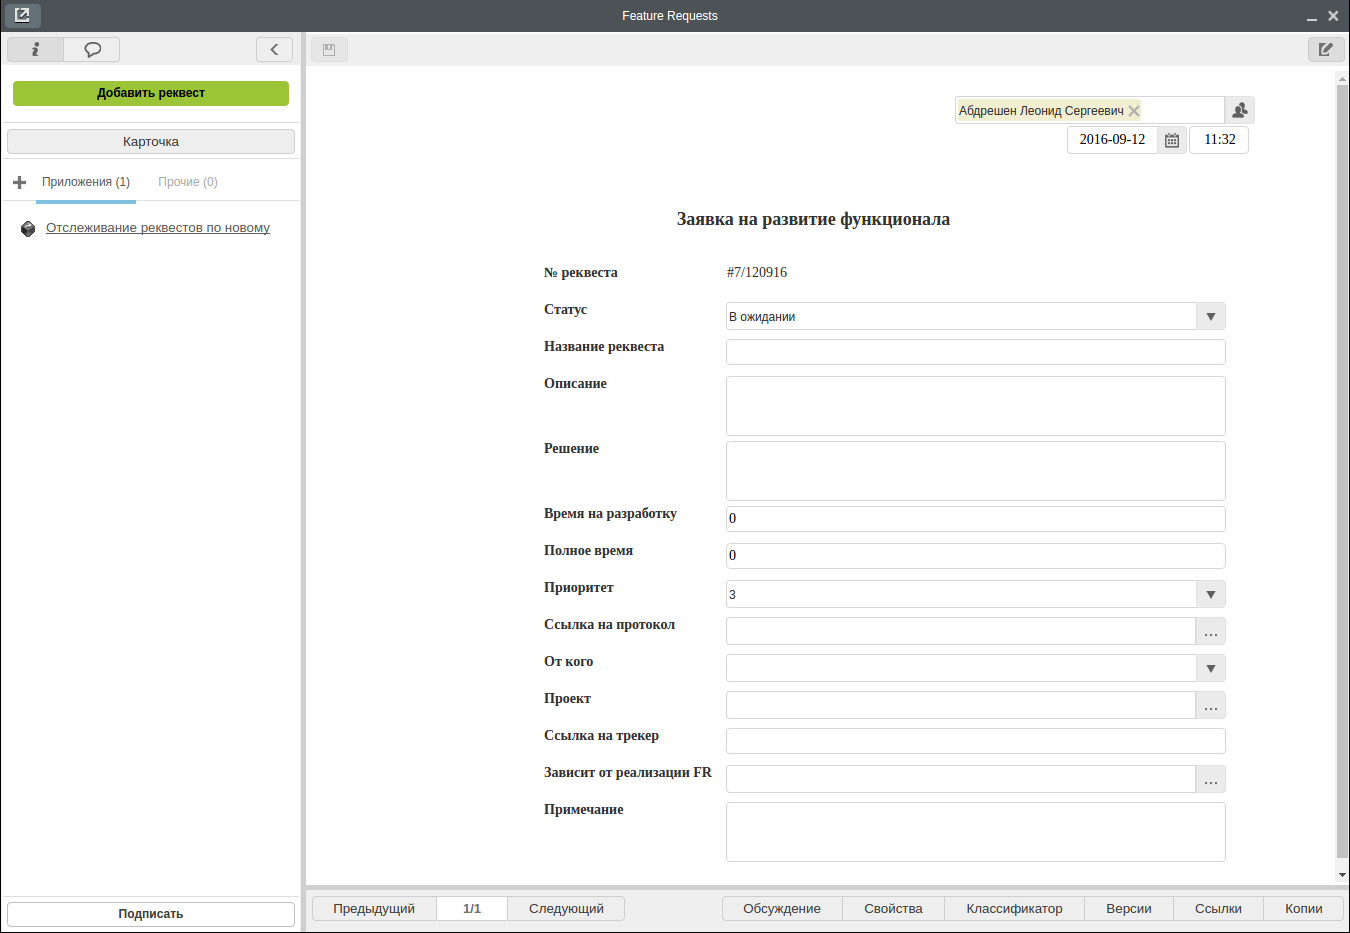This screenshot has width=1350, height=933.
Task: Open the info tab icon
Action: [x=35, y=49]
